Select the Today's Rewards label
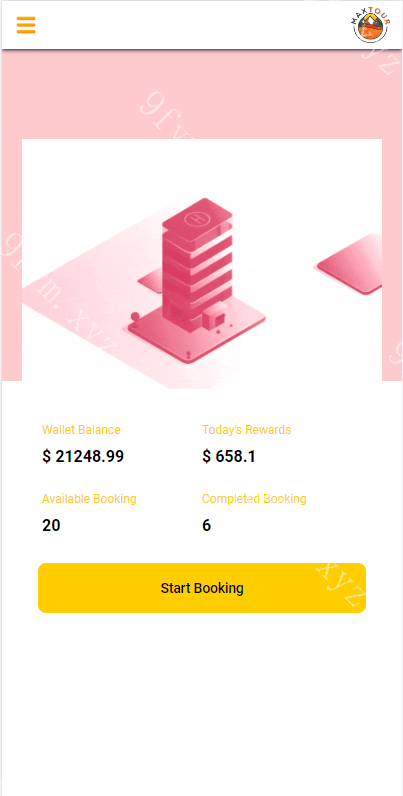 point(246,430)
